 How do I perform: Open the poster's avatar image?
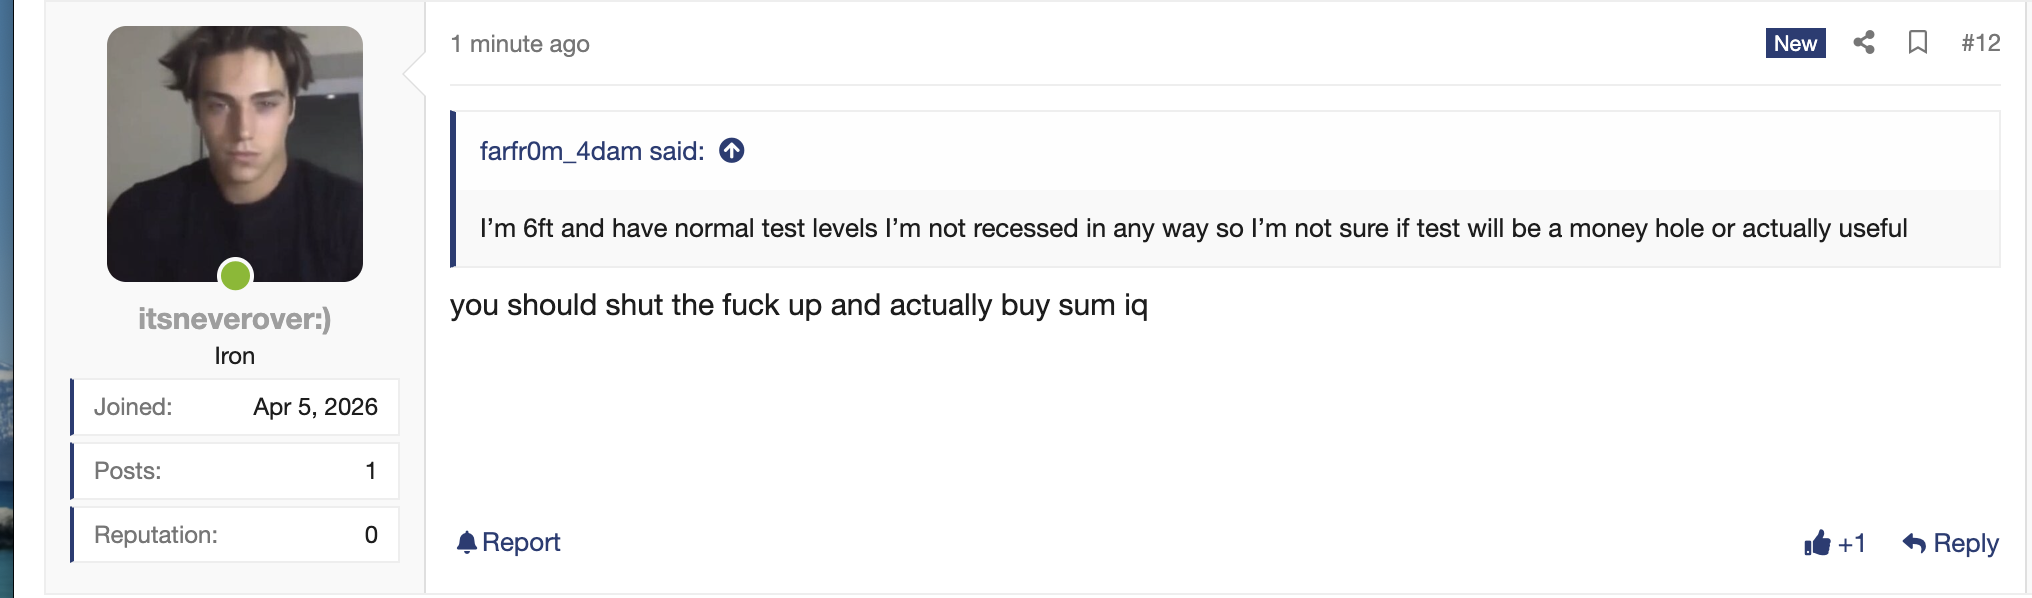pos(235,153)
